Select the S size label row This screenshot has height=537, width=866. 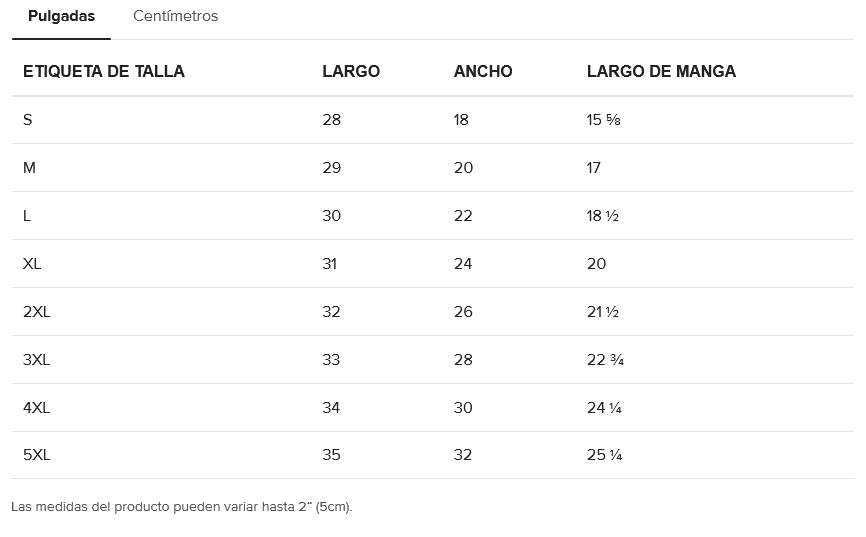pyautogui.click(x=28, y=120)
